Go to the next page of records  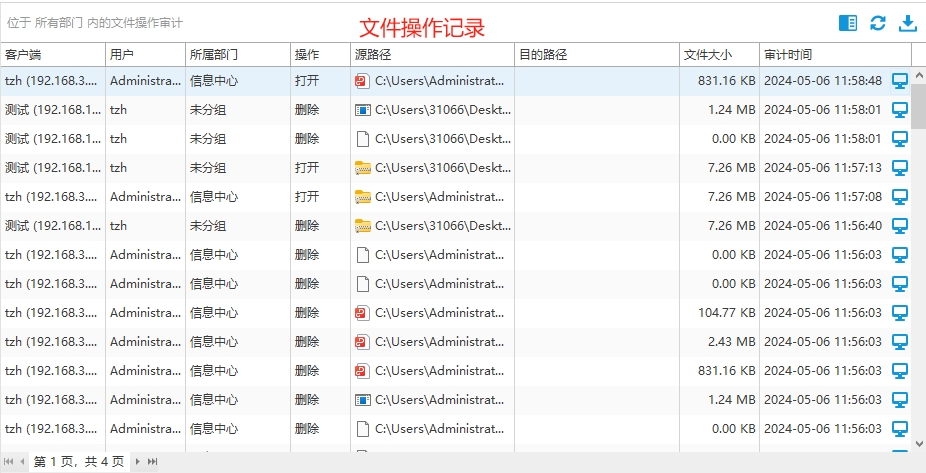click(137, 461)
